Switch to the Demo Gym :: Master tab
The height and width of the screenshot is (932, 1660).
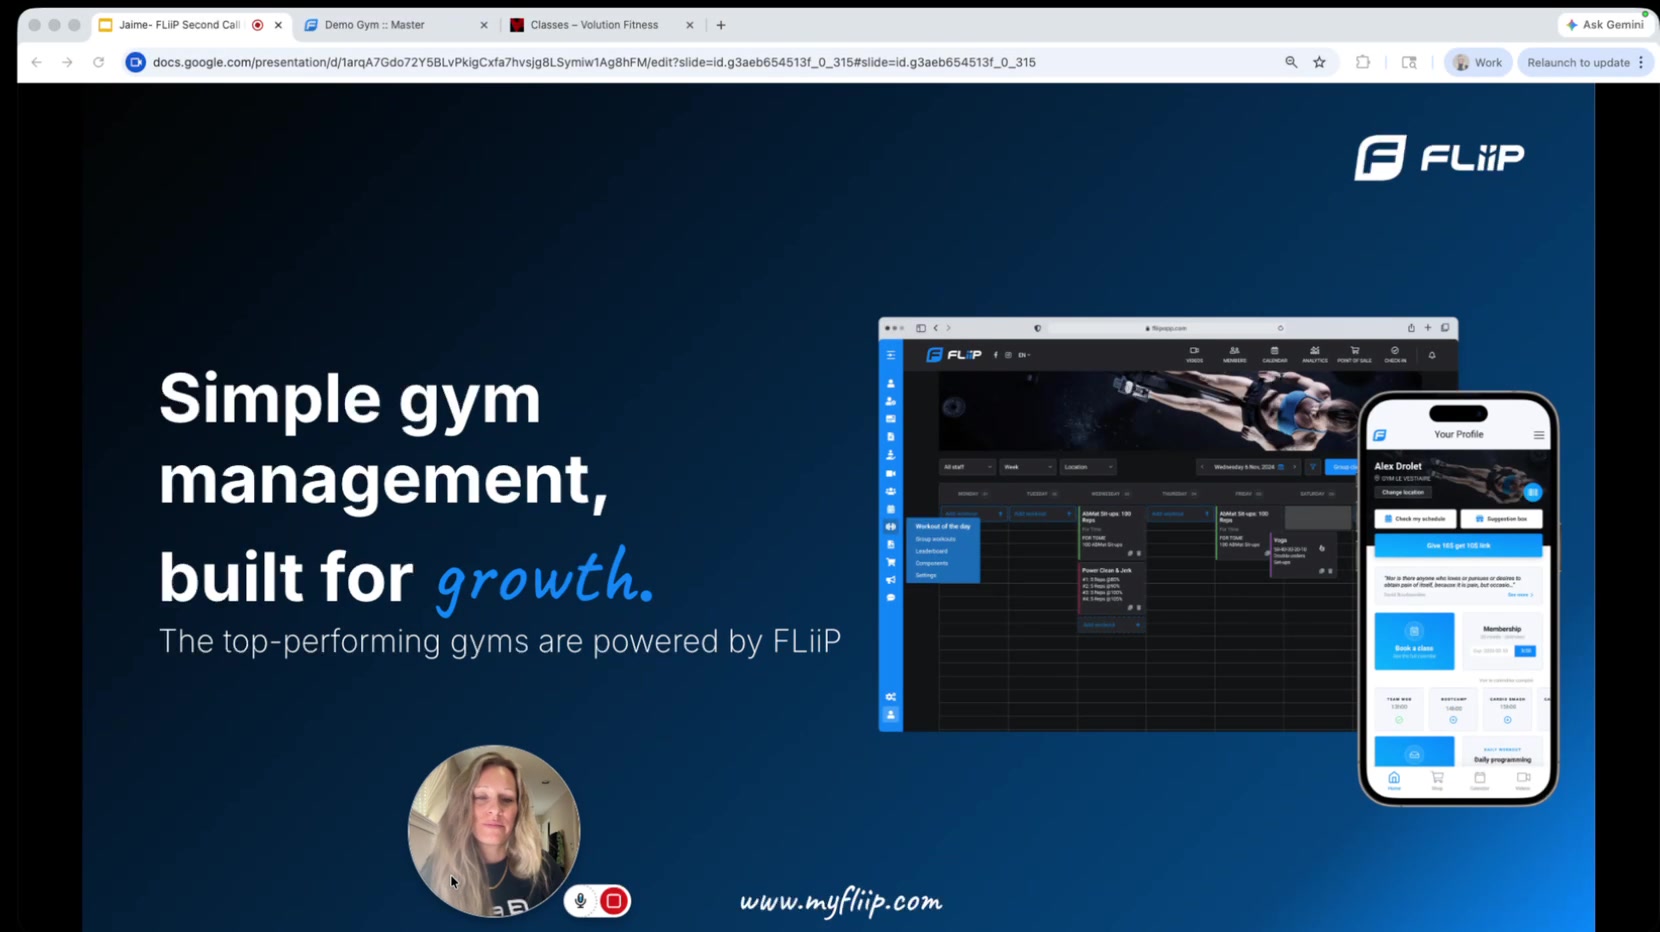(396, 25)
